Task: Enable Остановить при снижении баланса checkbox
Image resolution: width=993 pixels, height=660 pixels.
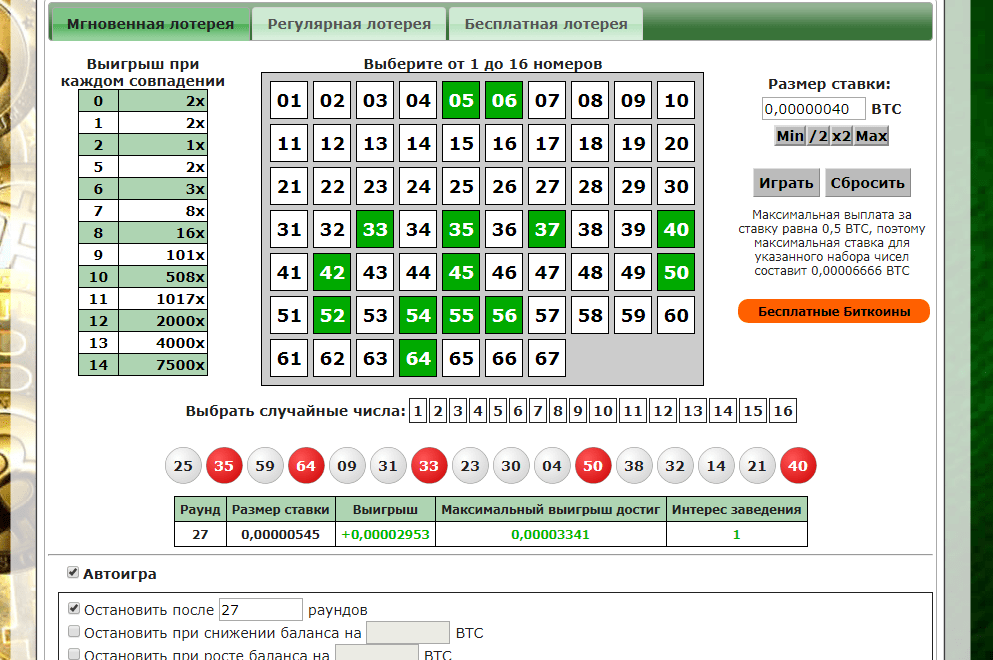Action: click(74, 631)
